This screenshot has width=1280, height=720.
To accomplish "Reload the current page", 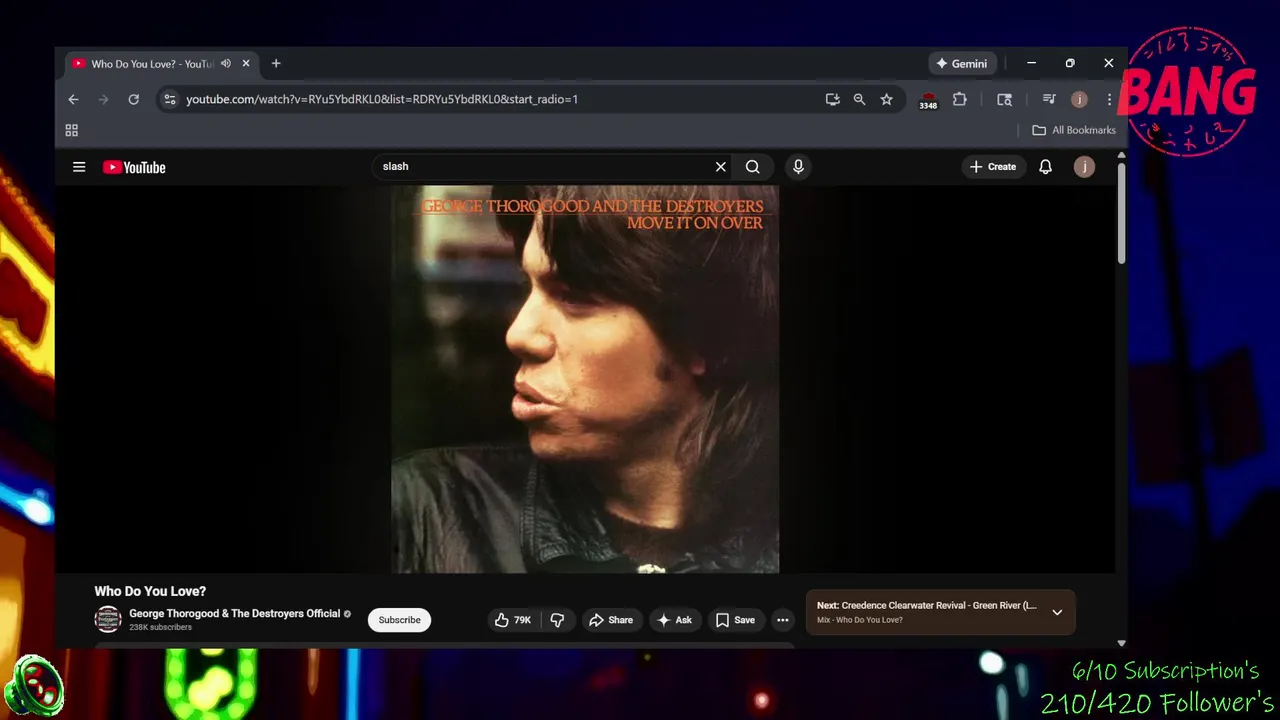I will (x=133, y=99).
